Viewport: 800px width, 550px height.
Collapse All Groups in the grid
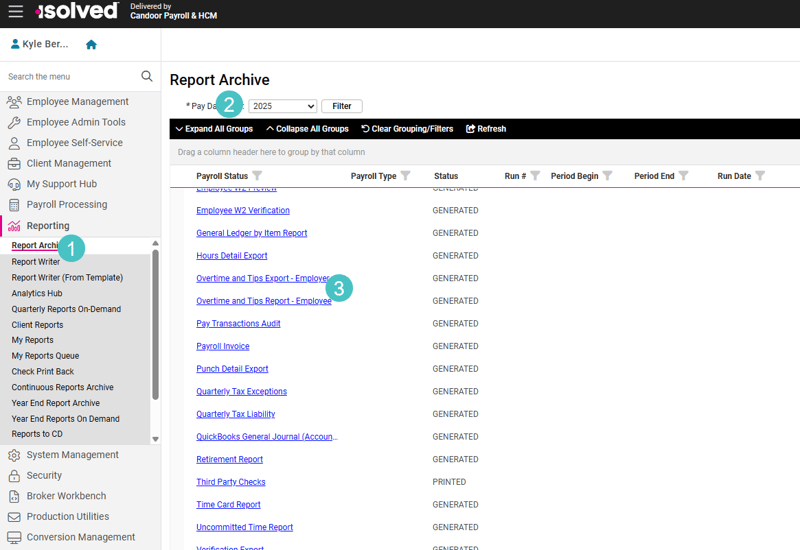(x=307, y=129)
